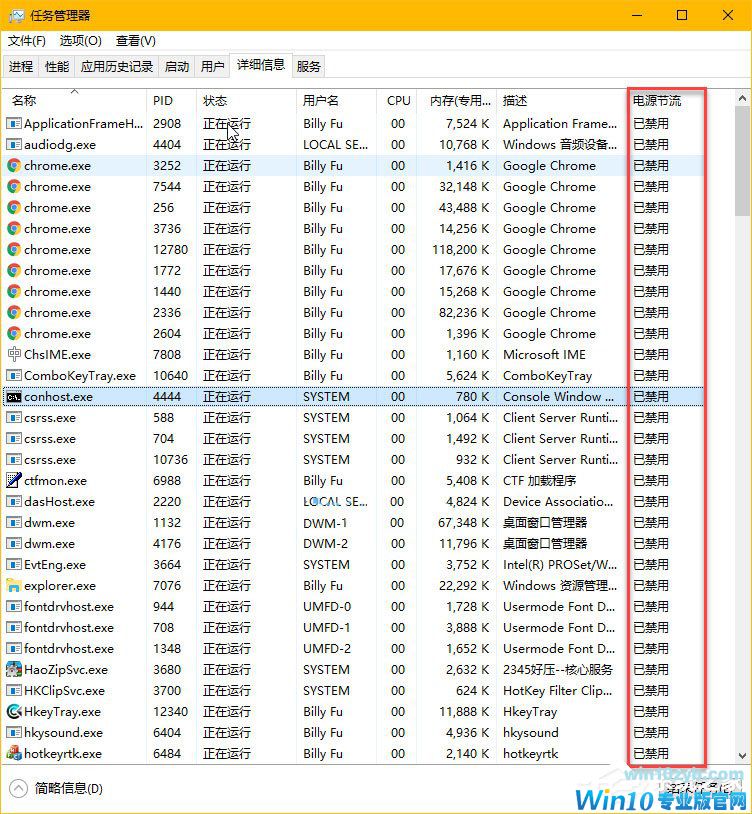The image size is (752, 814).
Task: Click PID 10736 csrss.exe cell
Action: click(170, 459)
